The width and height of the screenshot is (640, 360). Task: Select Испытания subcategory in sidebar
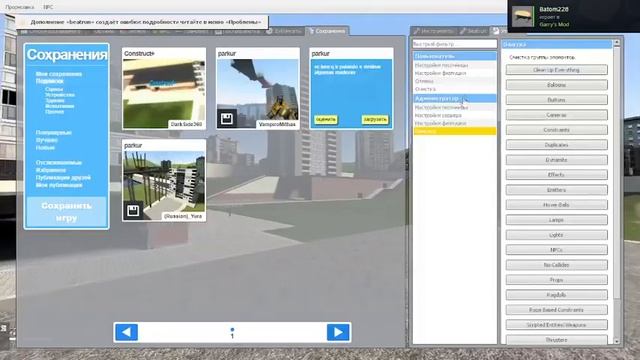coord(60,106)
